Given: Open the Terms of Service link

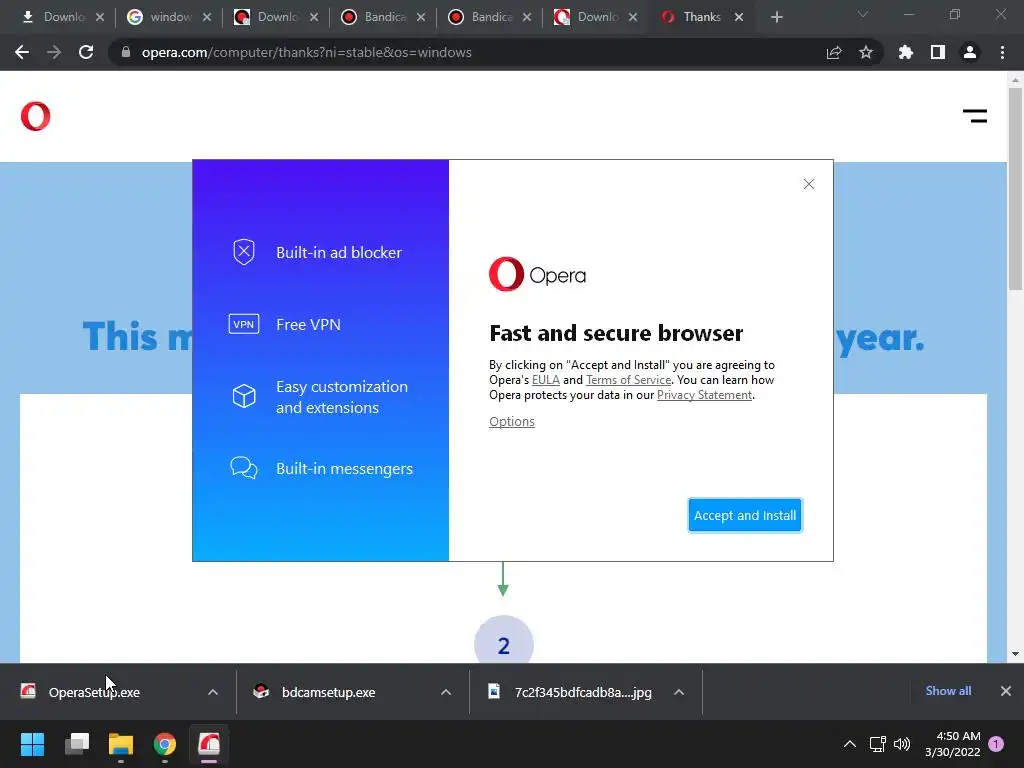Looking at the screenshot, I should (628, 379).
